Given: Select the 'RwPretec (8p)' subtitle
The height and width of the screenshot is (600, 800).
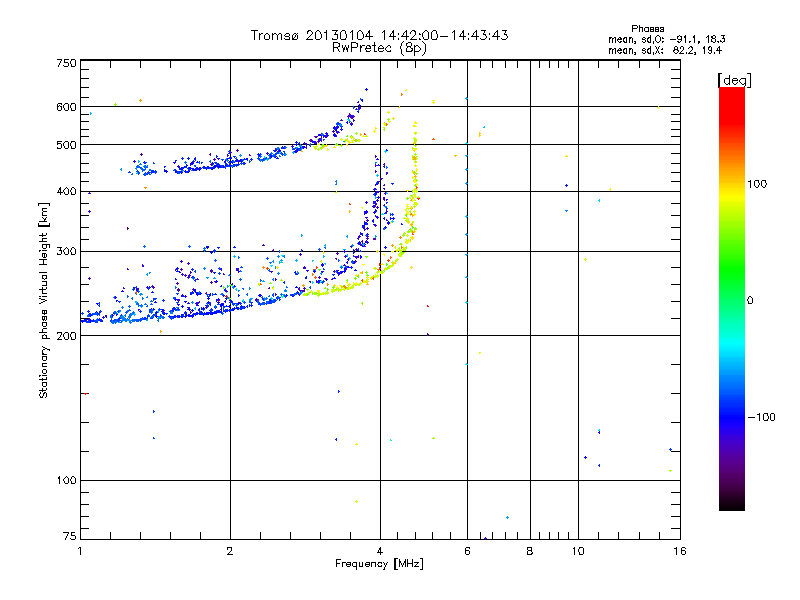Looking at the screenshot, I should pos(379,48).
